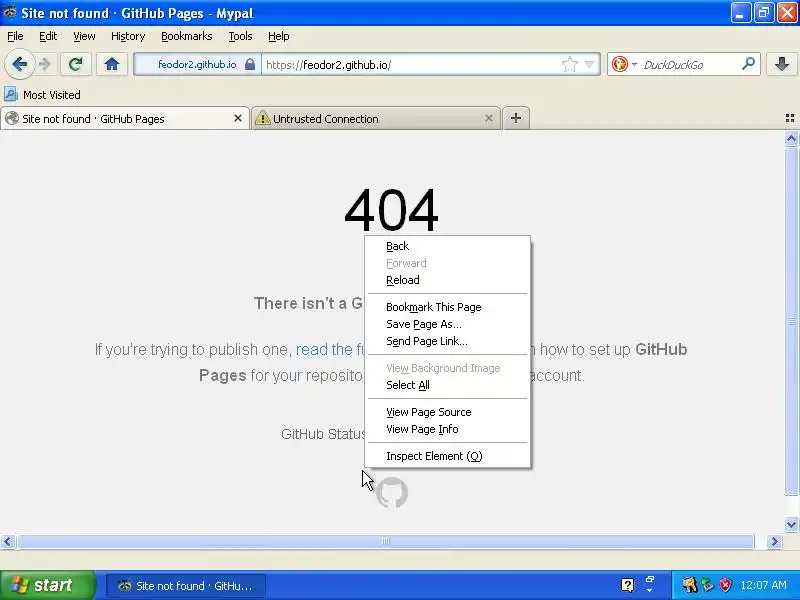Viewport: 800px width, 600px height.
Task: Click the keys tray icon
Action: click(690, 585)
